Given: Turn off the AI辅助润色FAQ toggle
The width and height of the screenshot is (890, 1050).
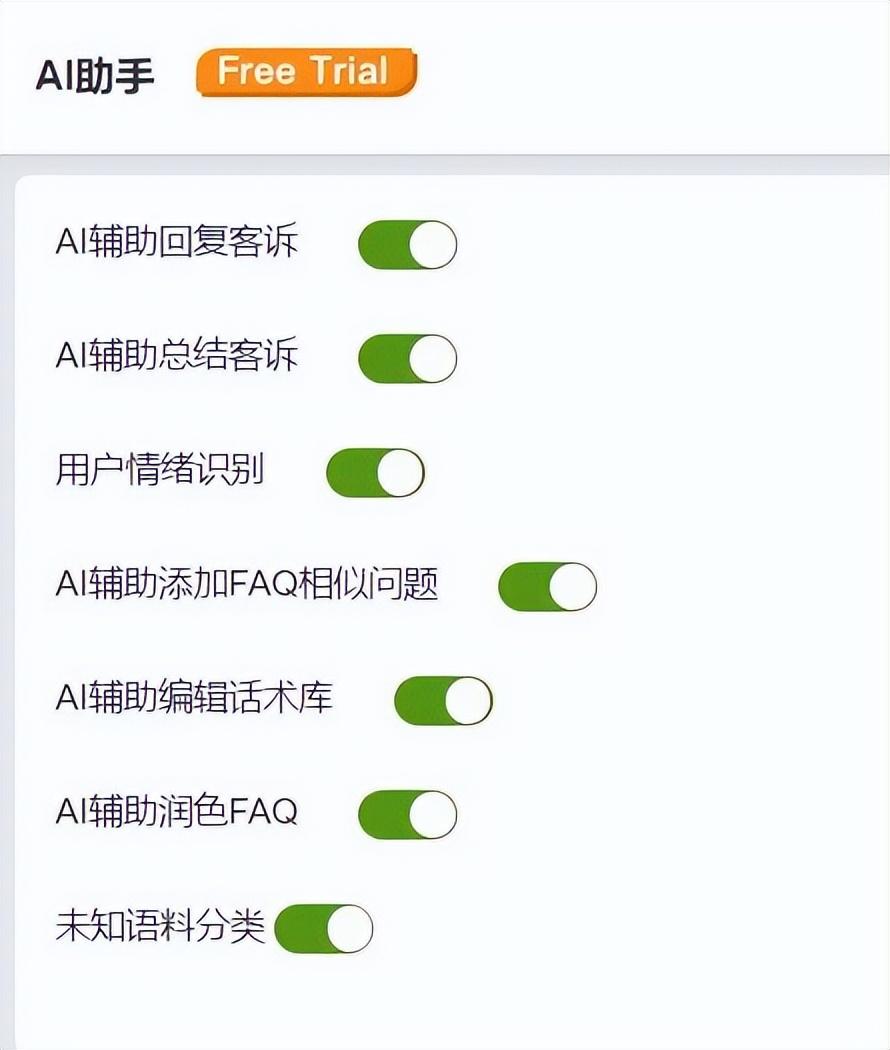Looking at the screenshot, I should [x=407, y=815].
